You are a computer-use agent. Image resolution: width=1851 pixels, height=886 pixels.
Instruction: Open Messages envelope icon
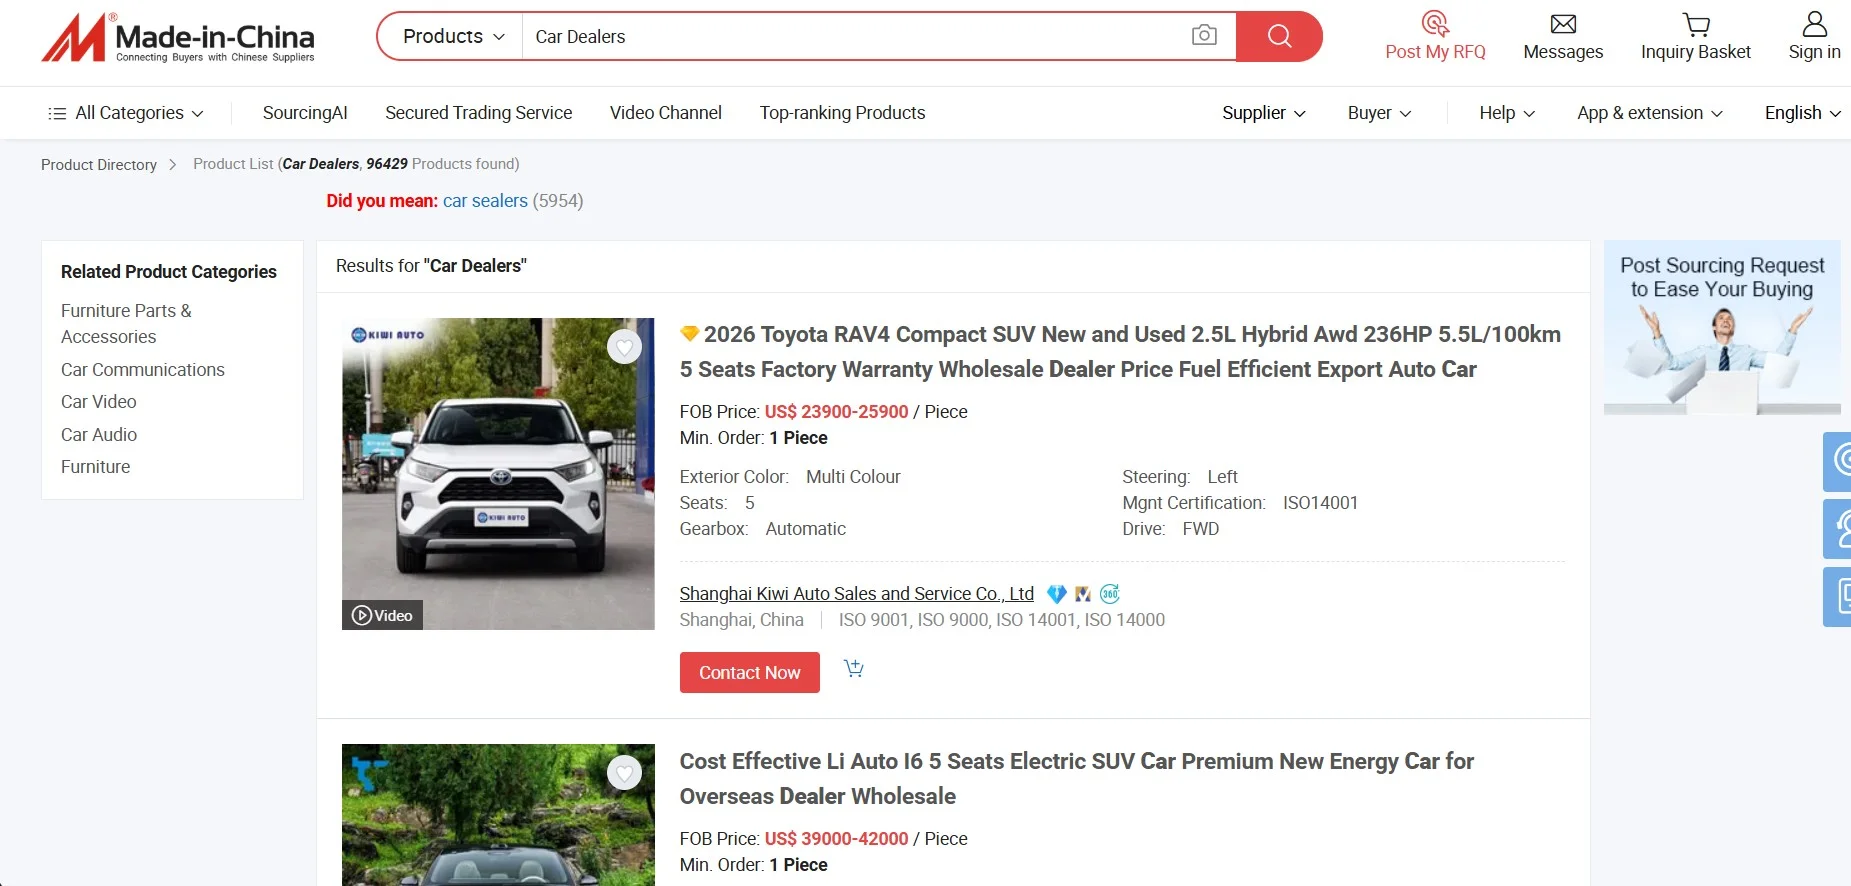point(1563,24)
